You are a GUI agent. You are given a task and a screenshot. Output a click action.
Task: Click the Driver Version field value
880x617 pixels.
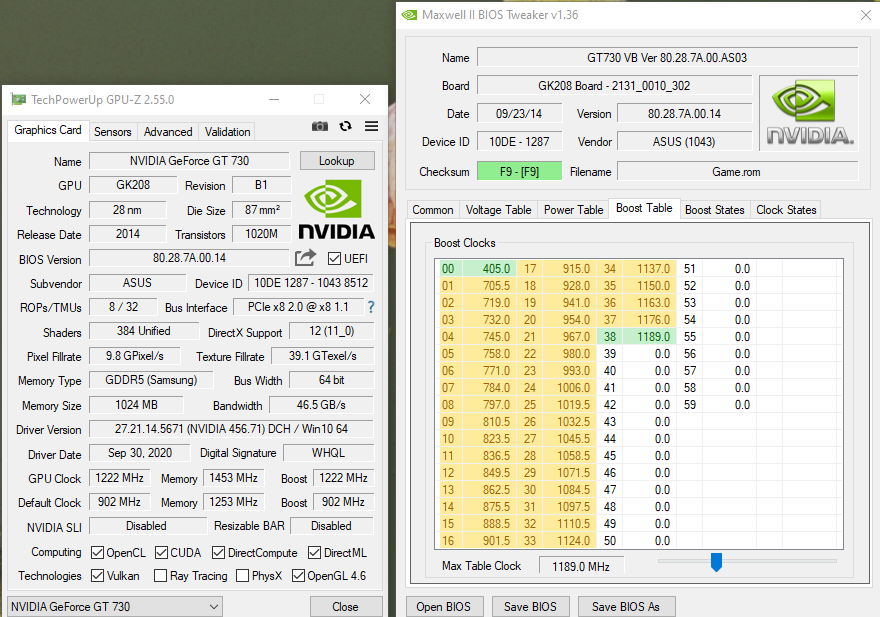click(x=231, y=429)
